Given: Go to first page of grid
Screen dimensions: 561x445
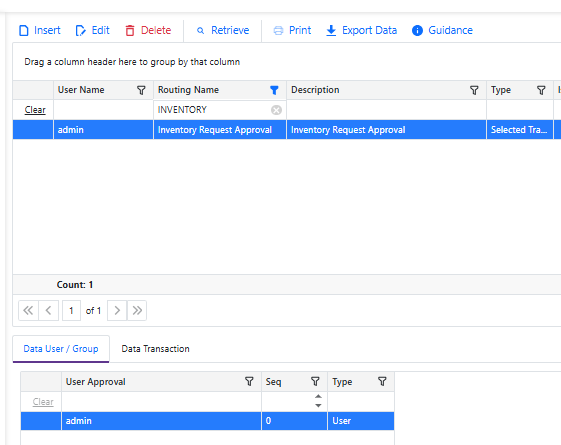Looking at the screenshot, I should point(28,310).
